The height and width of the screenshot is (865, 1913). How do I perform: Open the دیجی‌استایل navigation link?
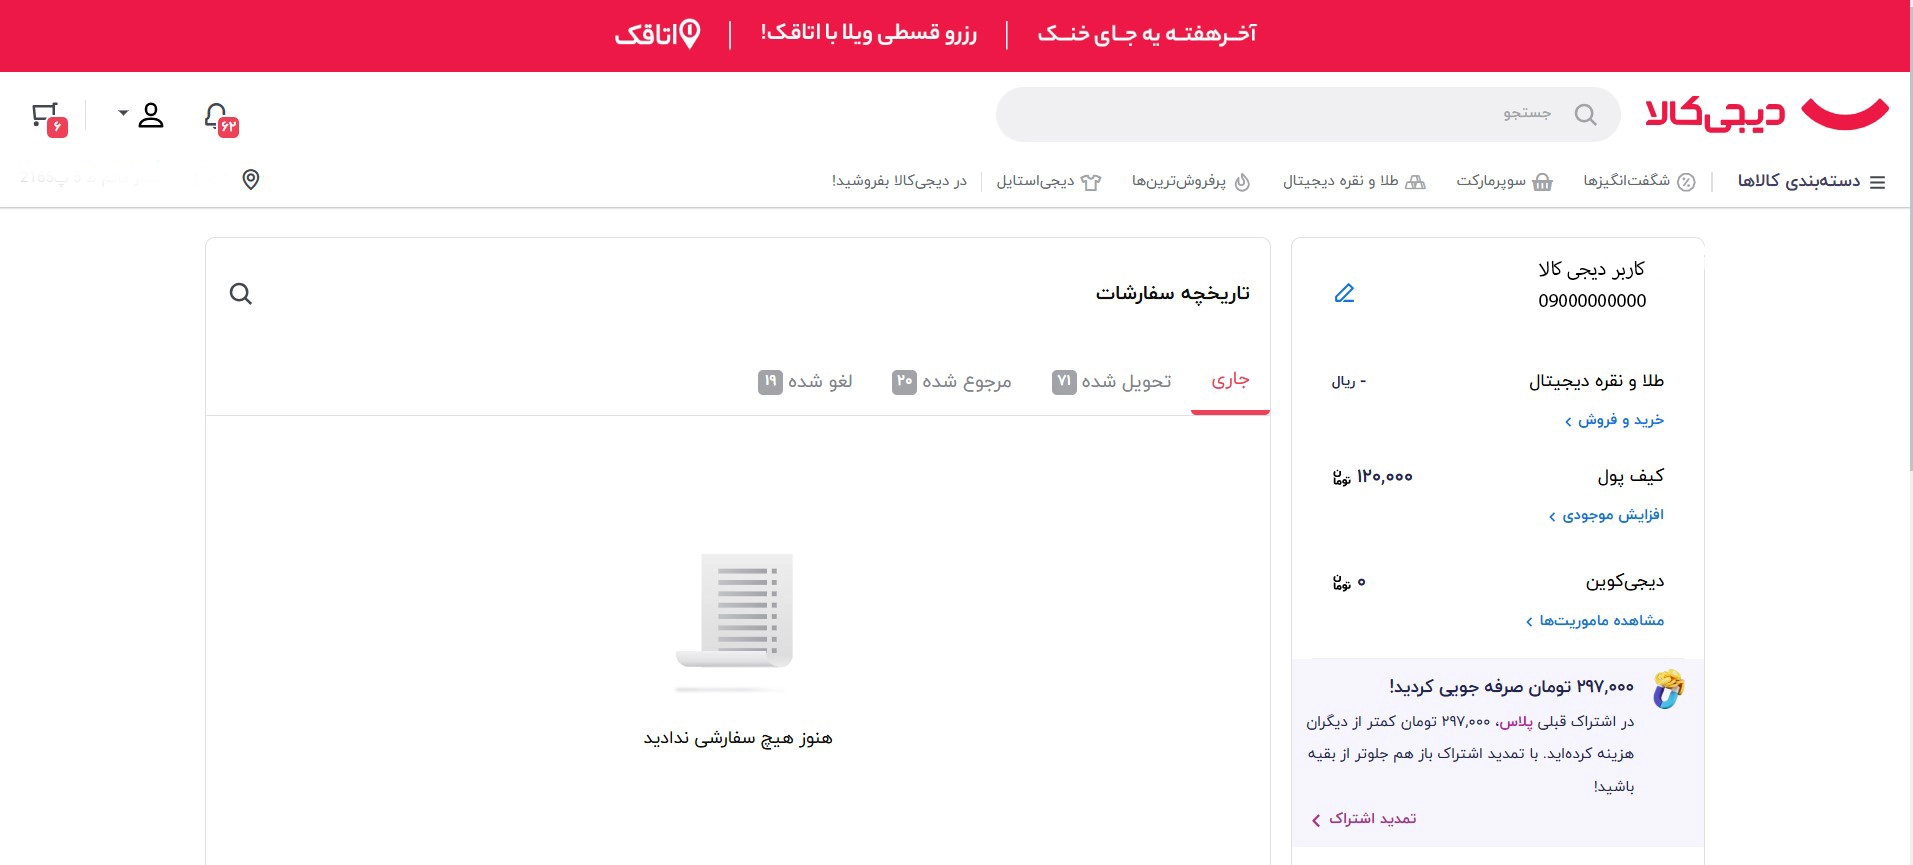click(1048, 181)
